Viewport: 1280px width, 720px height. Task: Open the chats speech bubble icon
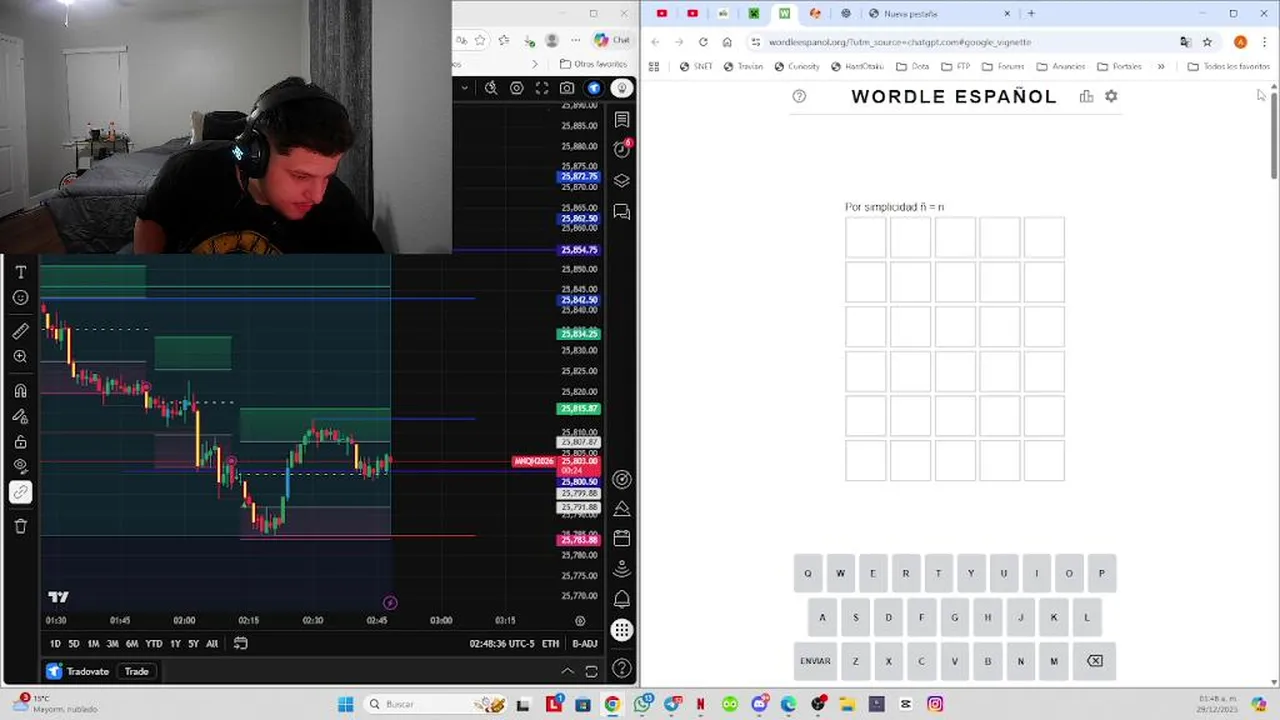point(622,212)
